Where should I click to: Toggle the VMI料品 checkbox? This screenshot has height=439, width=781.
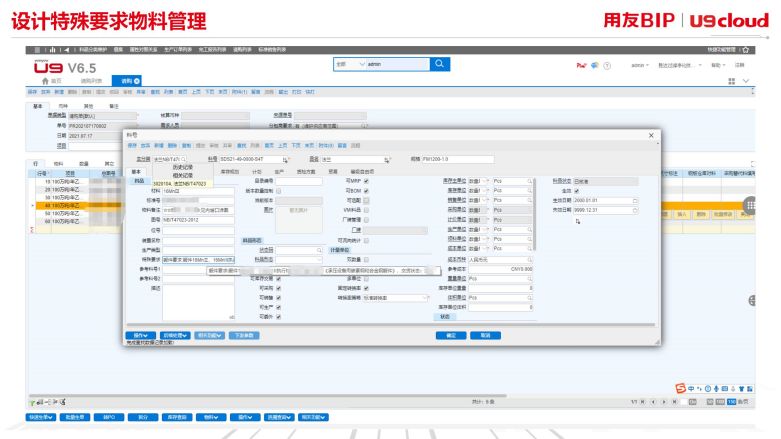[366, 210]
